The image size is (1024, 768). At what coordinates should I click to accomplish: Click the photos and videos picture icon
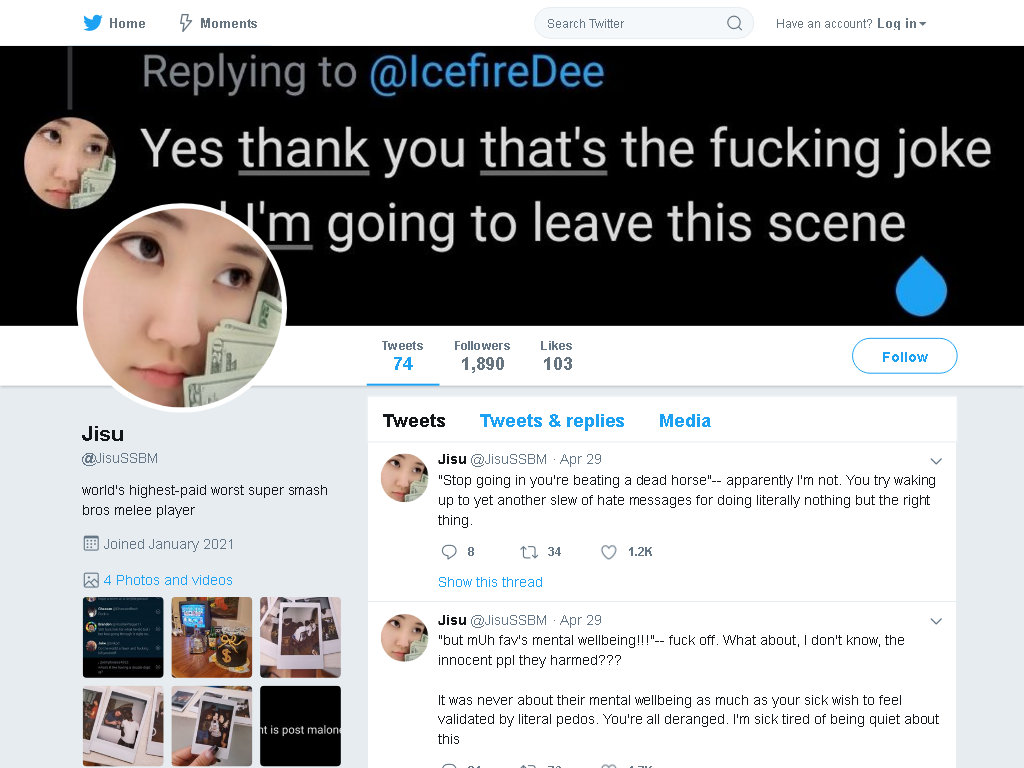coord(91,580)
